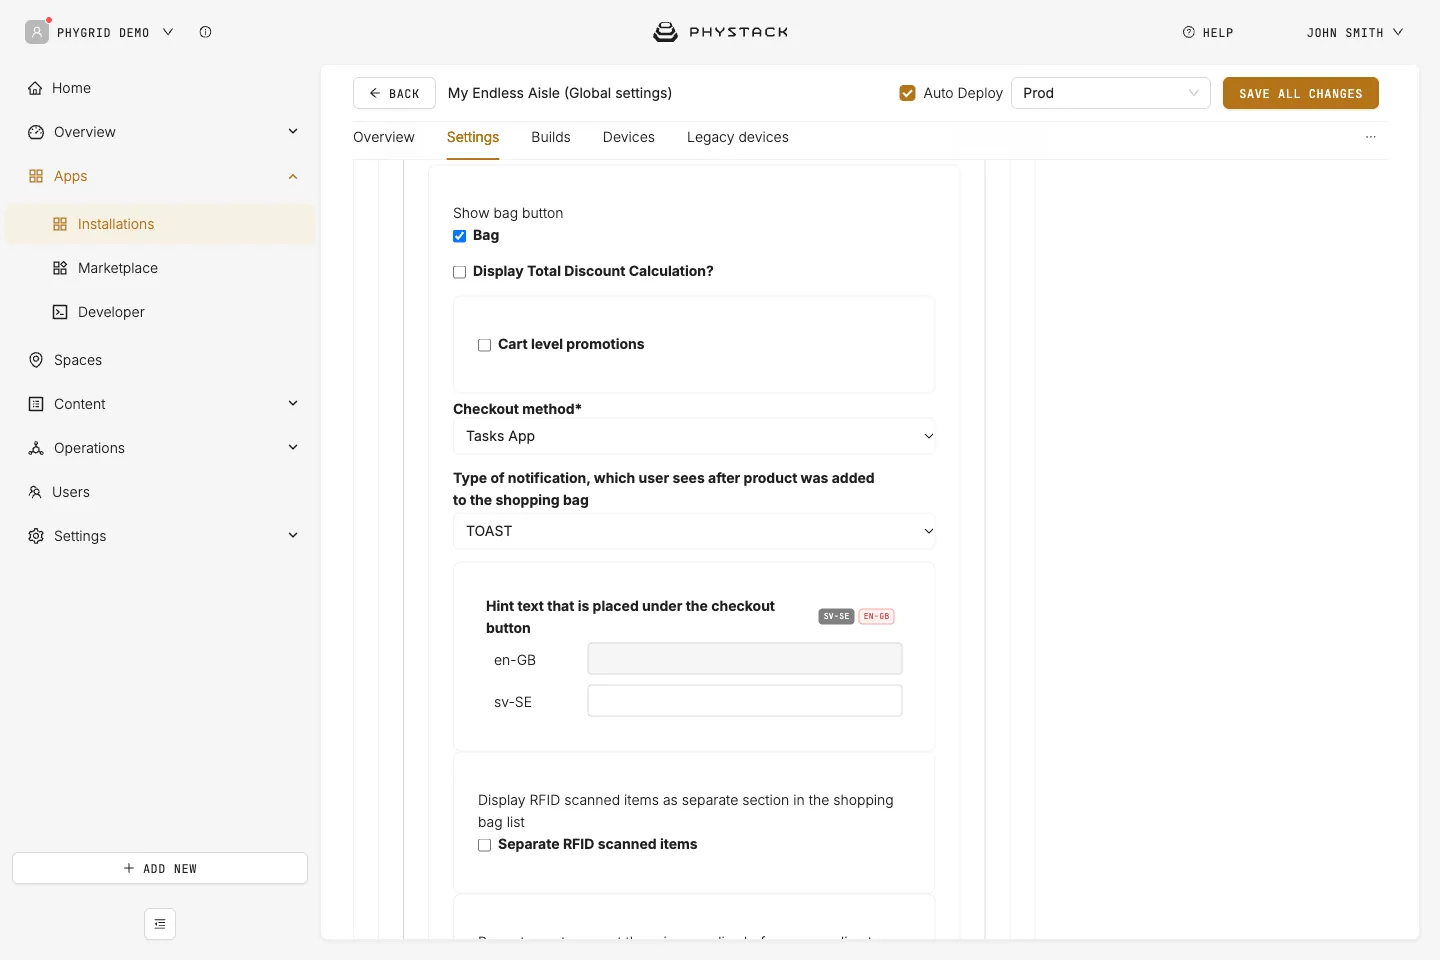
Task: Click the Phystack logo
Action: pyautogui.click(x=720, y=32)
